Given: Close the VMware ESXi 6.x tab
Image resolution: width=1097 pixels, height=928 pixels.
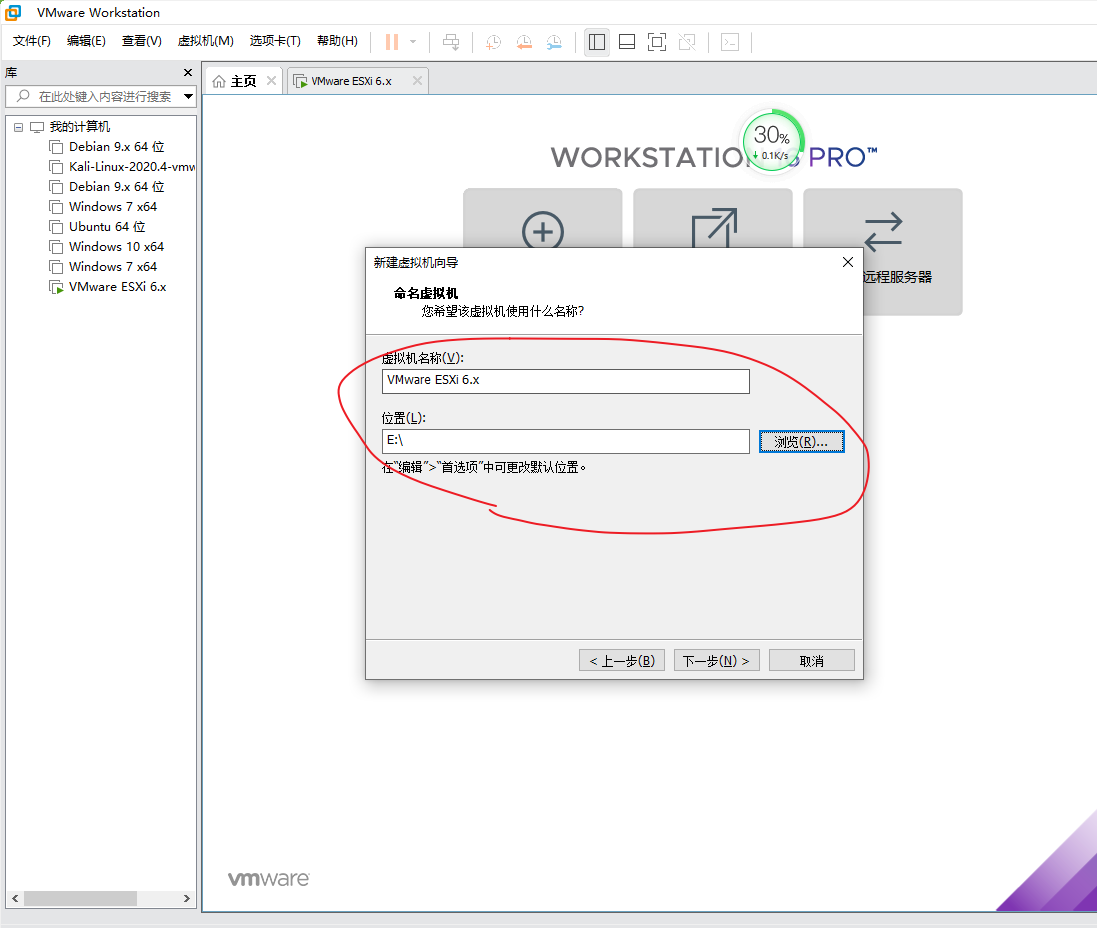Looking at the screenshot, I should pyautogui.click(x=417, y=80).
